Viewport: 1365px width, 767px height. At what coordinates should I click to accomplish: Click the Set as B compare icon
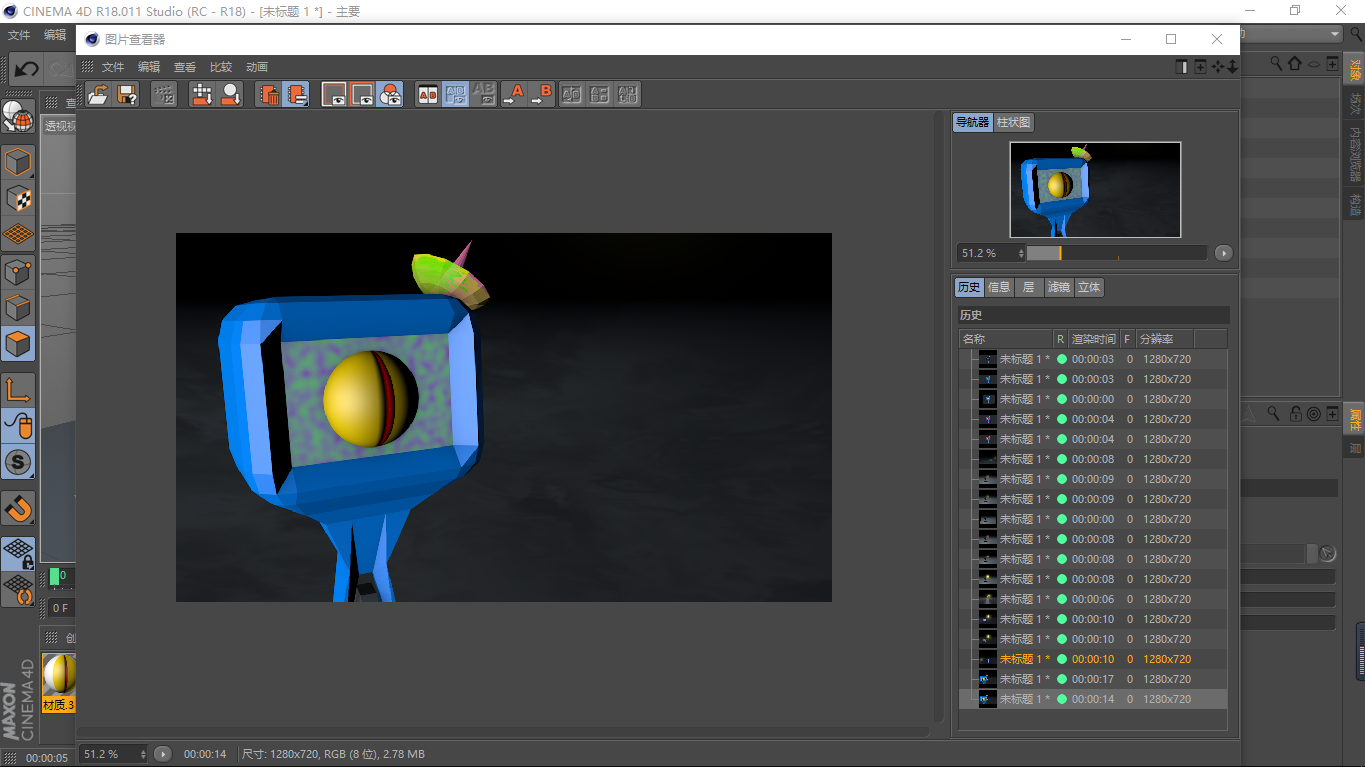point(541,95)
